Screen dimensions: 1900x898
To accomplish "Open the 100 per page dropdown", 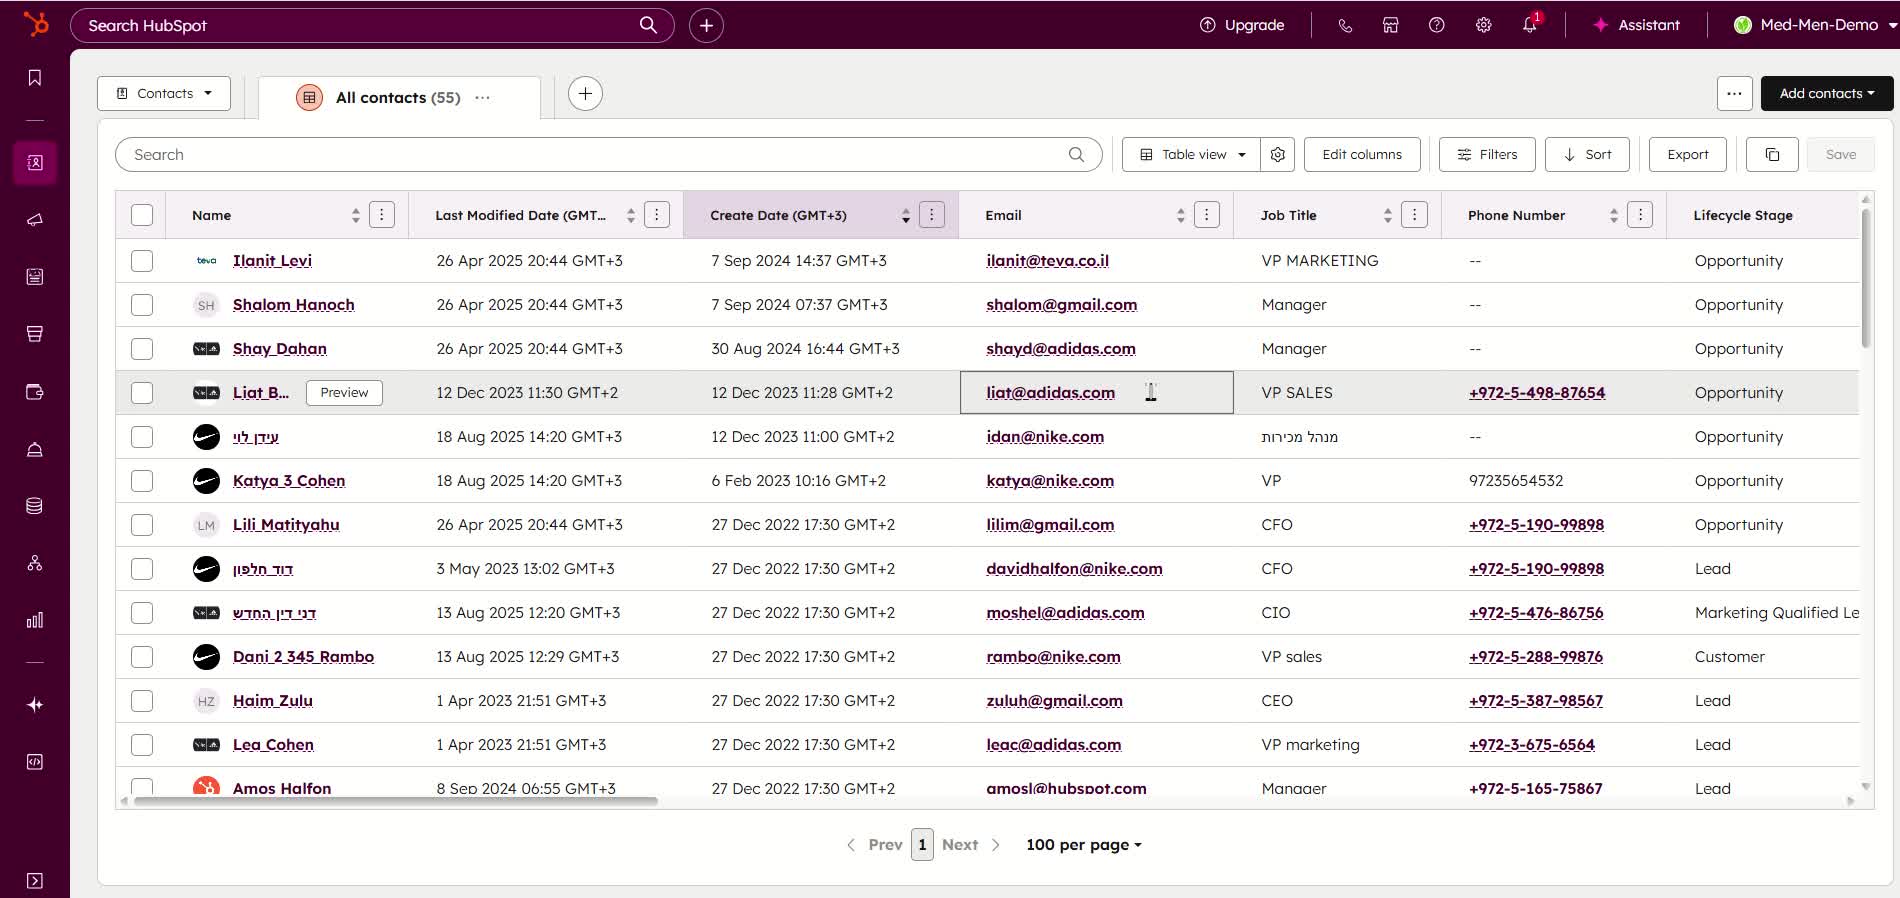I will (1083, 845).
